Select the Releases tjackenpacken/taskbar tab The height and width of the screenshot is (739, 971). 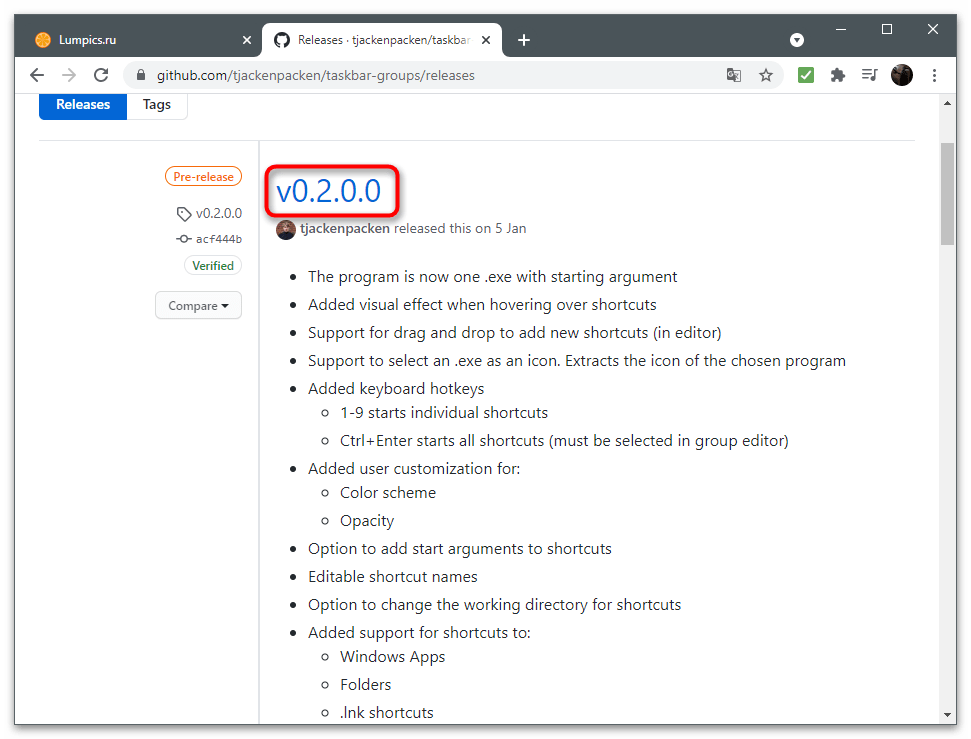point(382,40)
